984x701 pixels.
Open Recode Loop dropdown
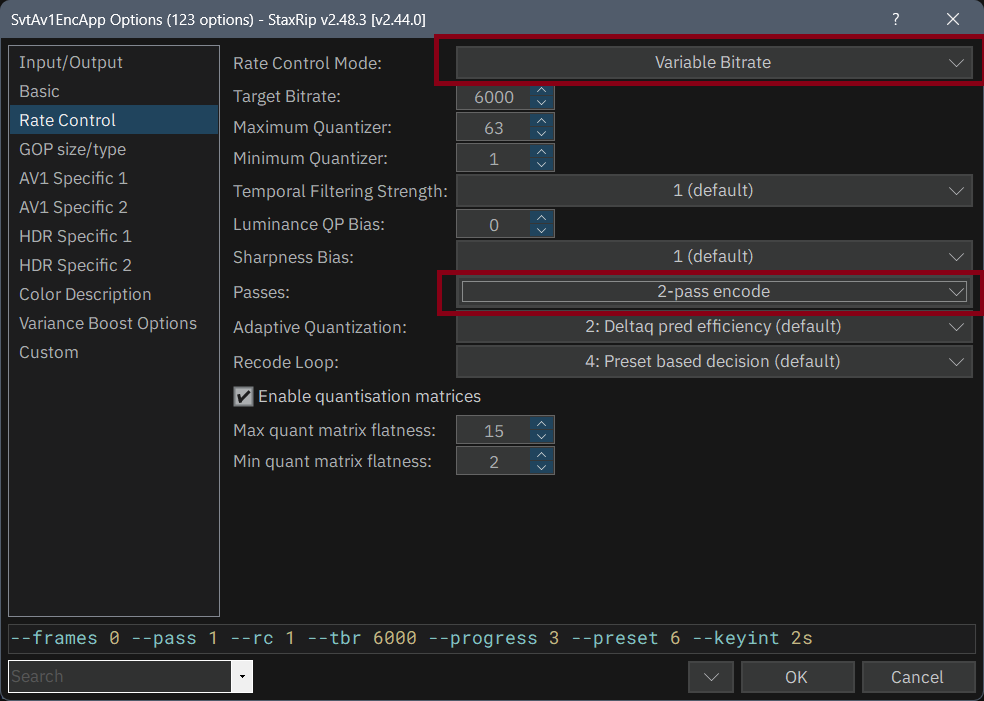click(x=714, y=361)
